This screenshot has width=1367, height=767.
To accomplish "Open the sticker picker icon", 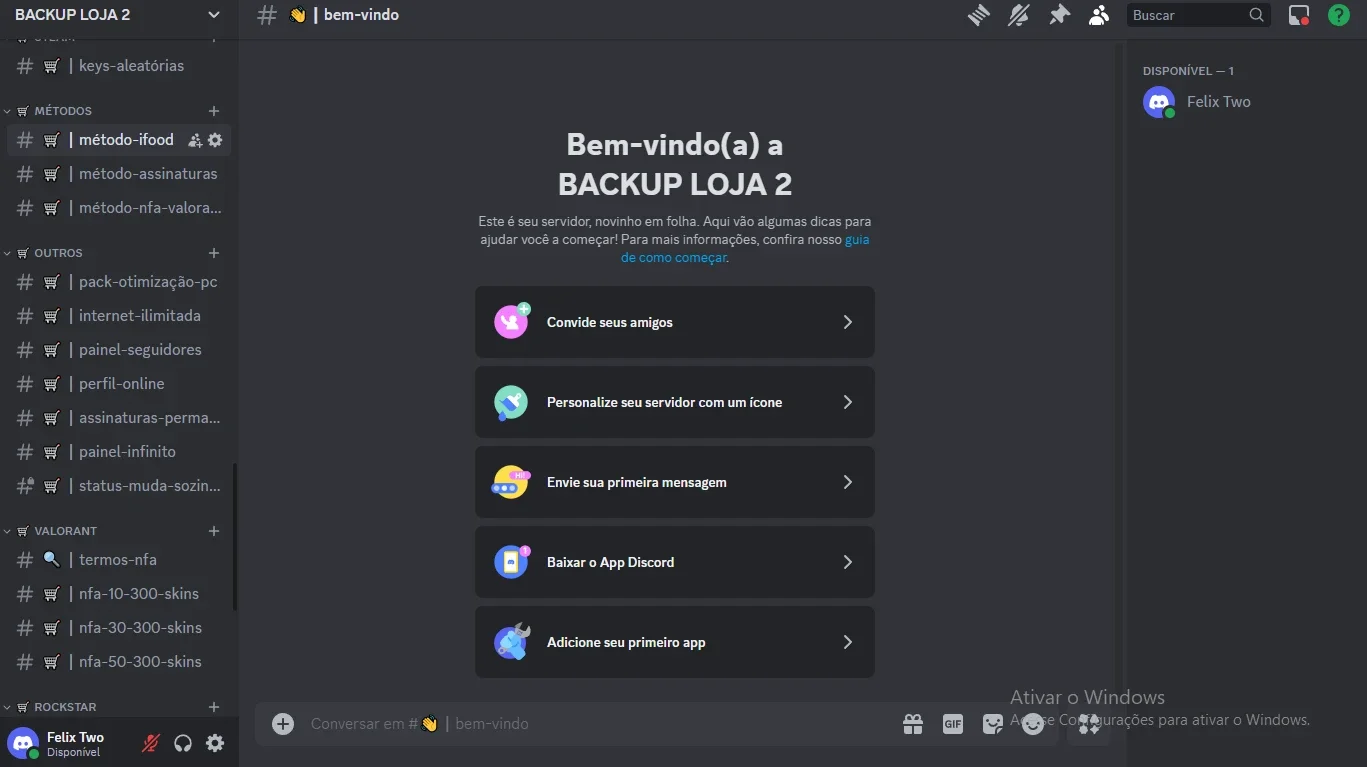I will [993, 724].
